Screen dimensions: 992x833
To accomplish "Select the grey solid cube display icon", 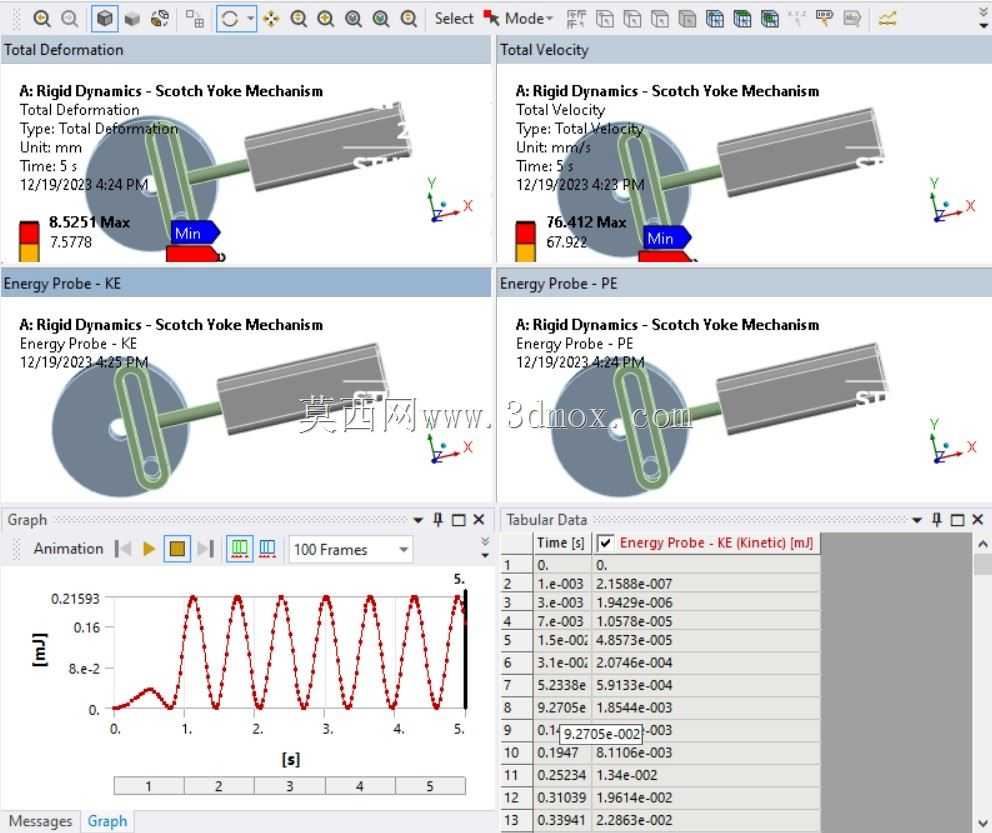I will [132, 19].
